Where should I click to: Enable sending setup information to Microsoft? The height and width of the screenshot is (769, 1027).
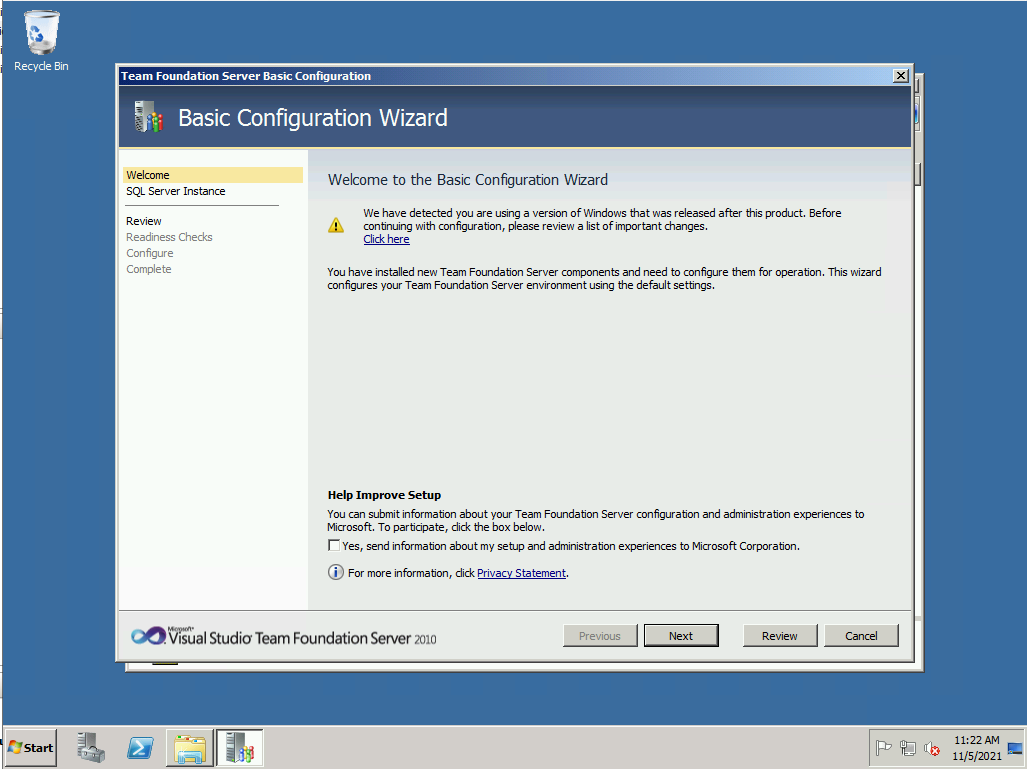click(x=334, y=546)
